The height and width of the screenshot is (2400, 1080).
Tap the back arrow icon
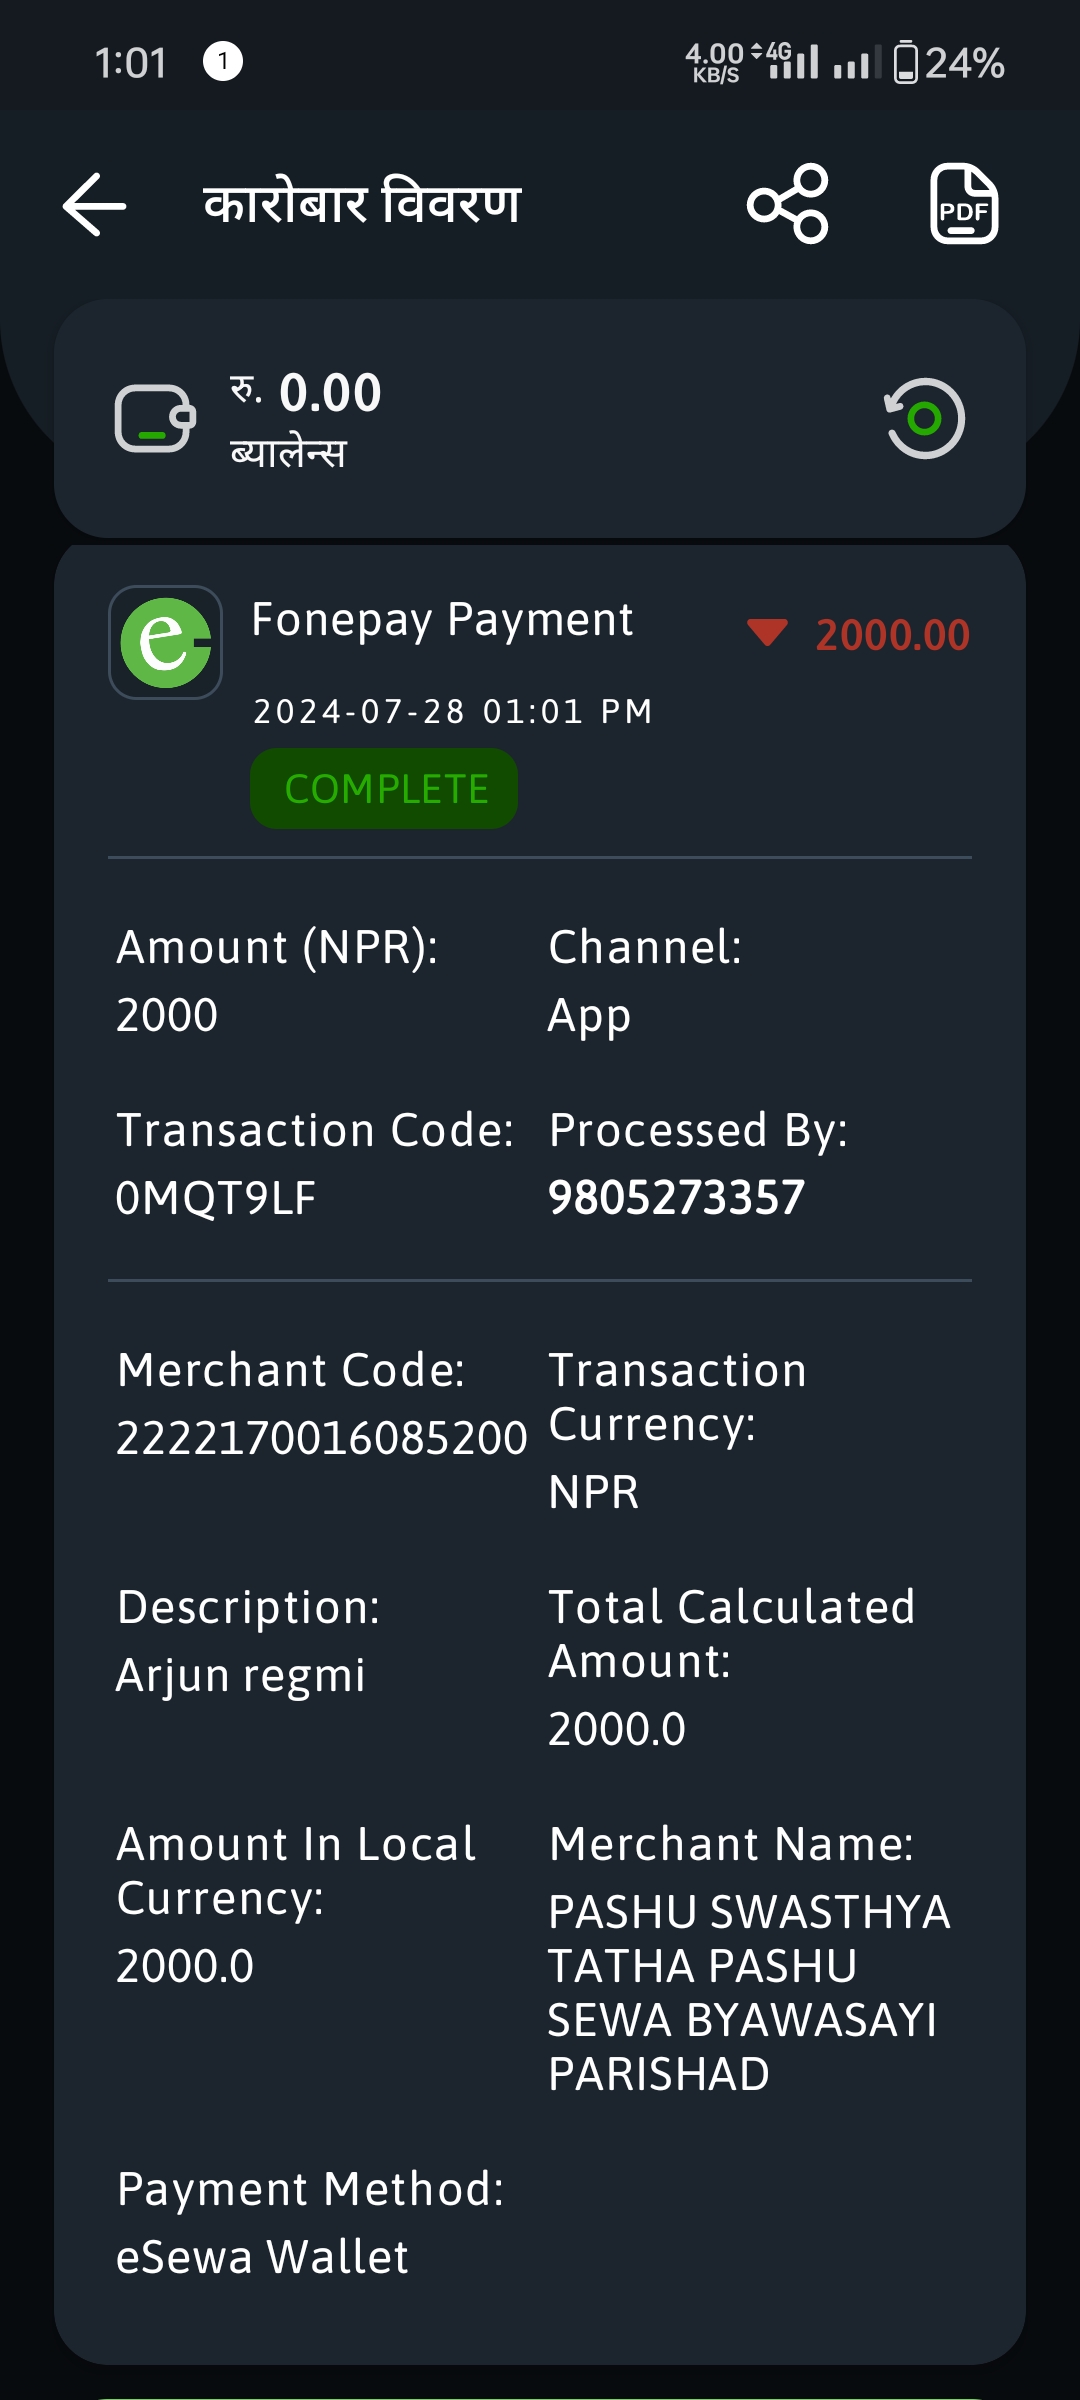click(x=95, y=204)
